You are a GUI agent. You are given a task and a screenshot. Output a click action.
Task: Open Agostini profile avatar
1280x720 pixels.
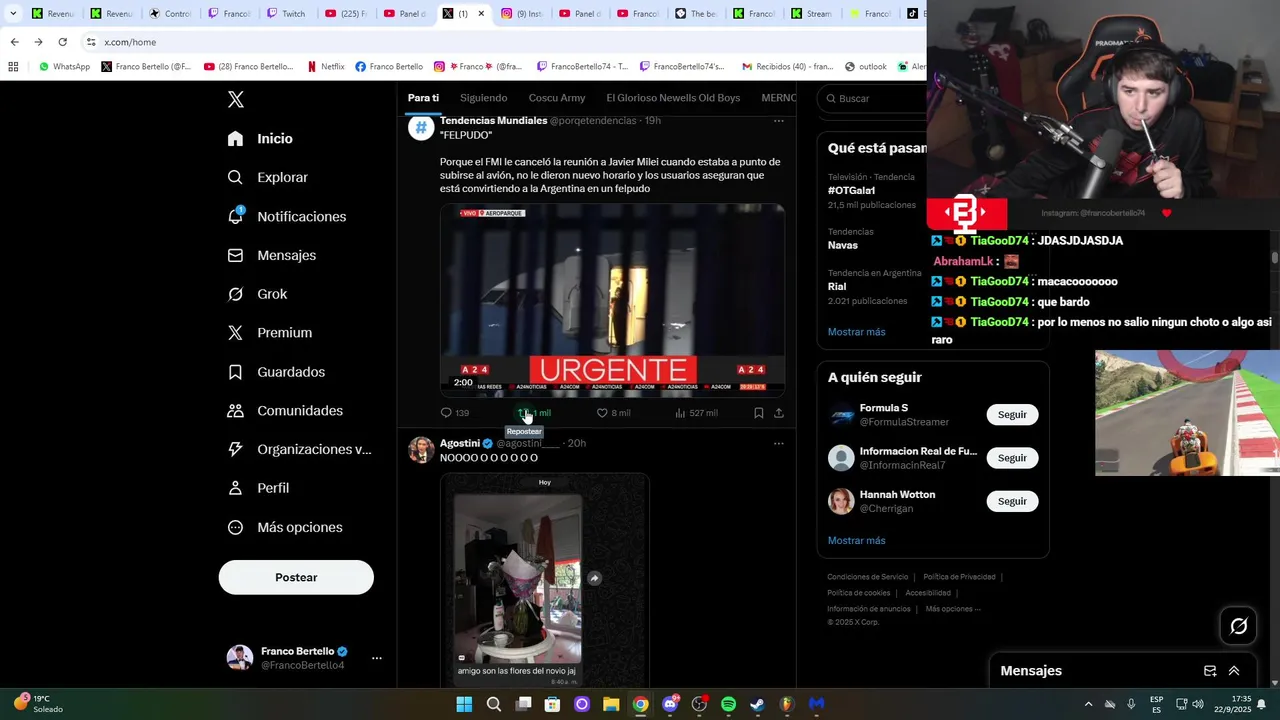pos(421,450)
